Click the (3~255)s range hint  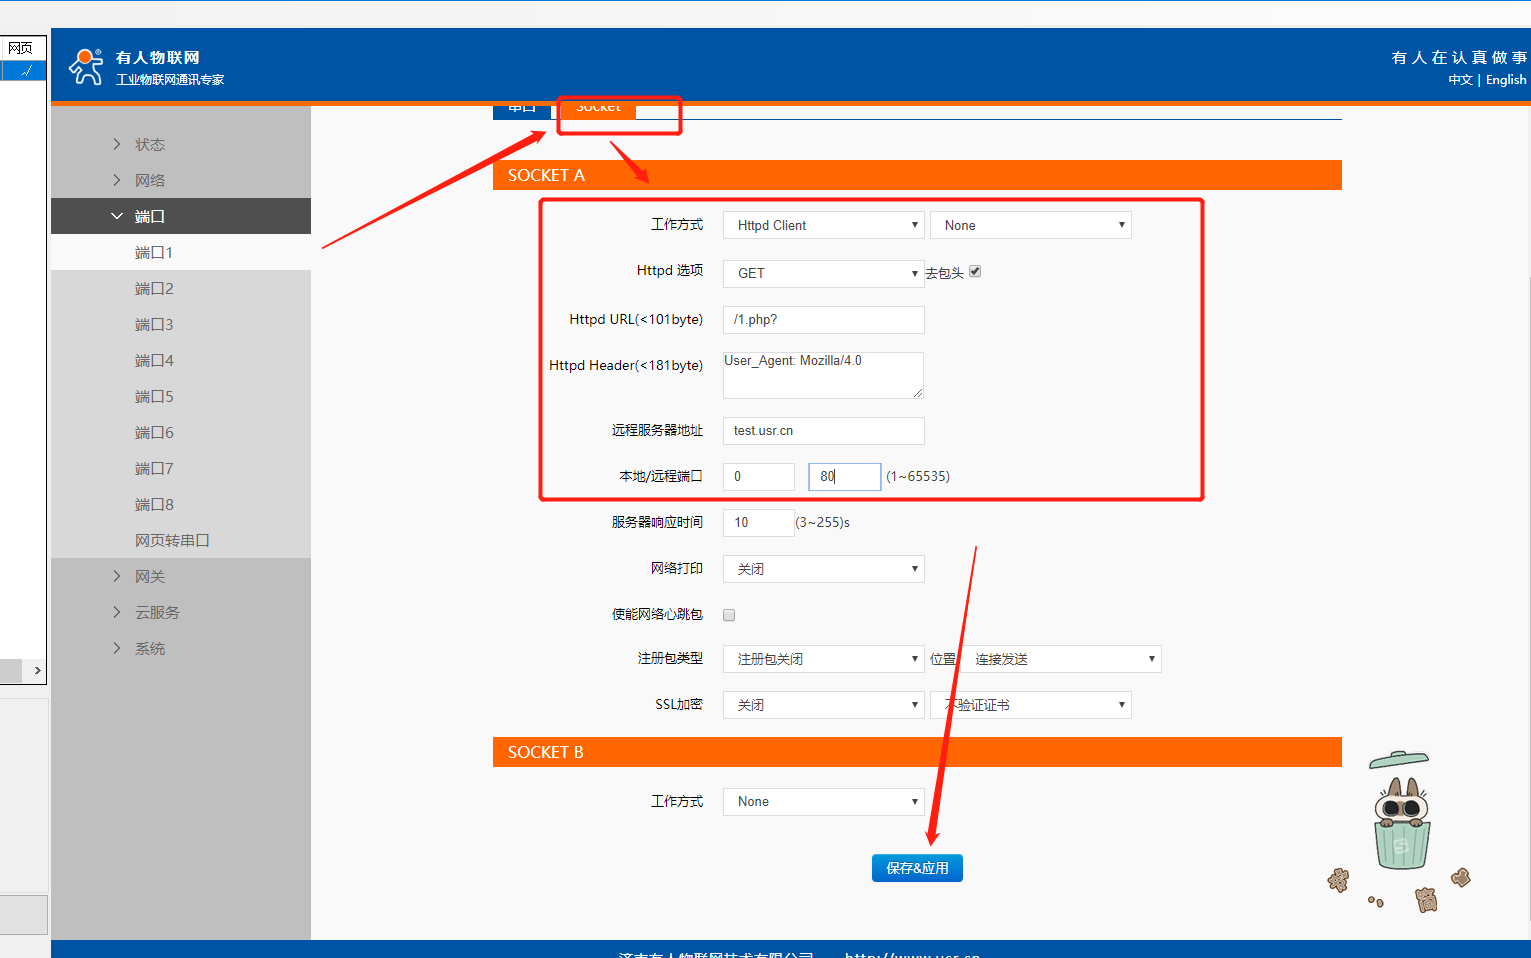click(823, 522)
